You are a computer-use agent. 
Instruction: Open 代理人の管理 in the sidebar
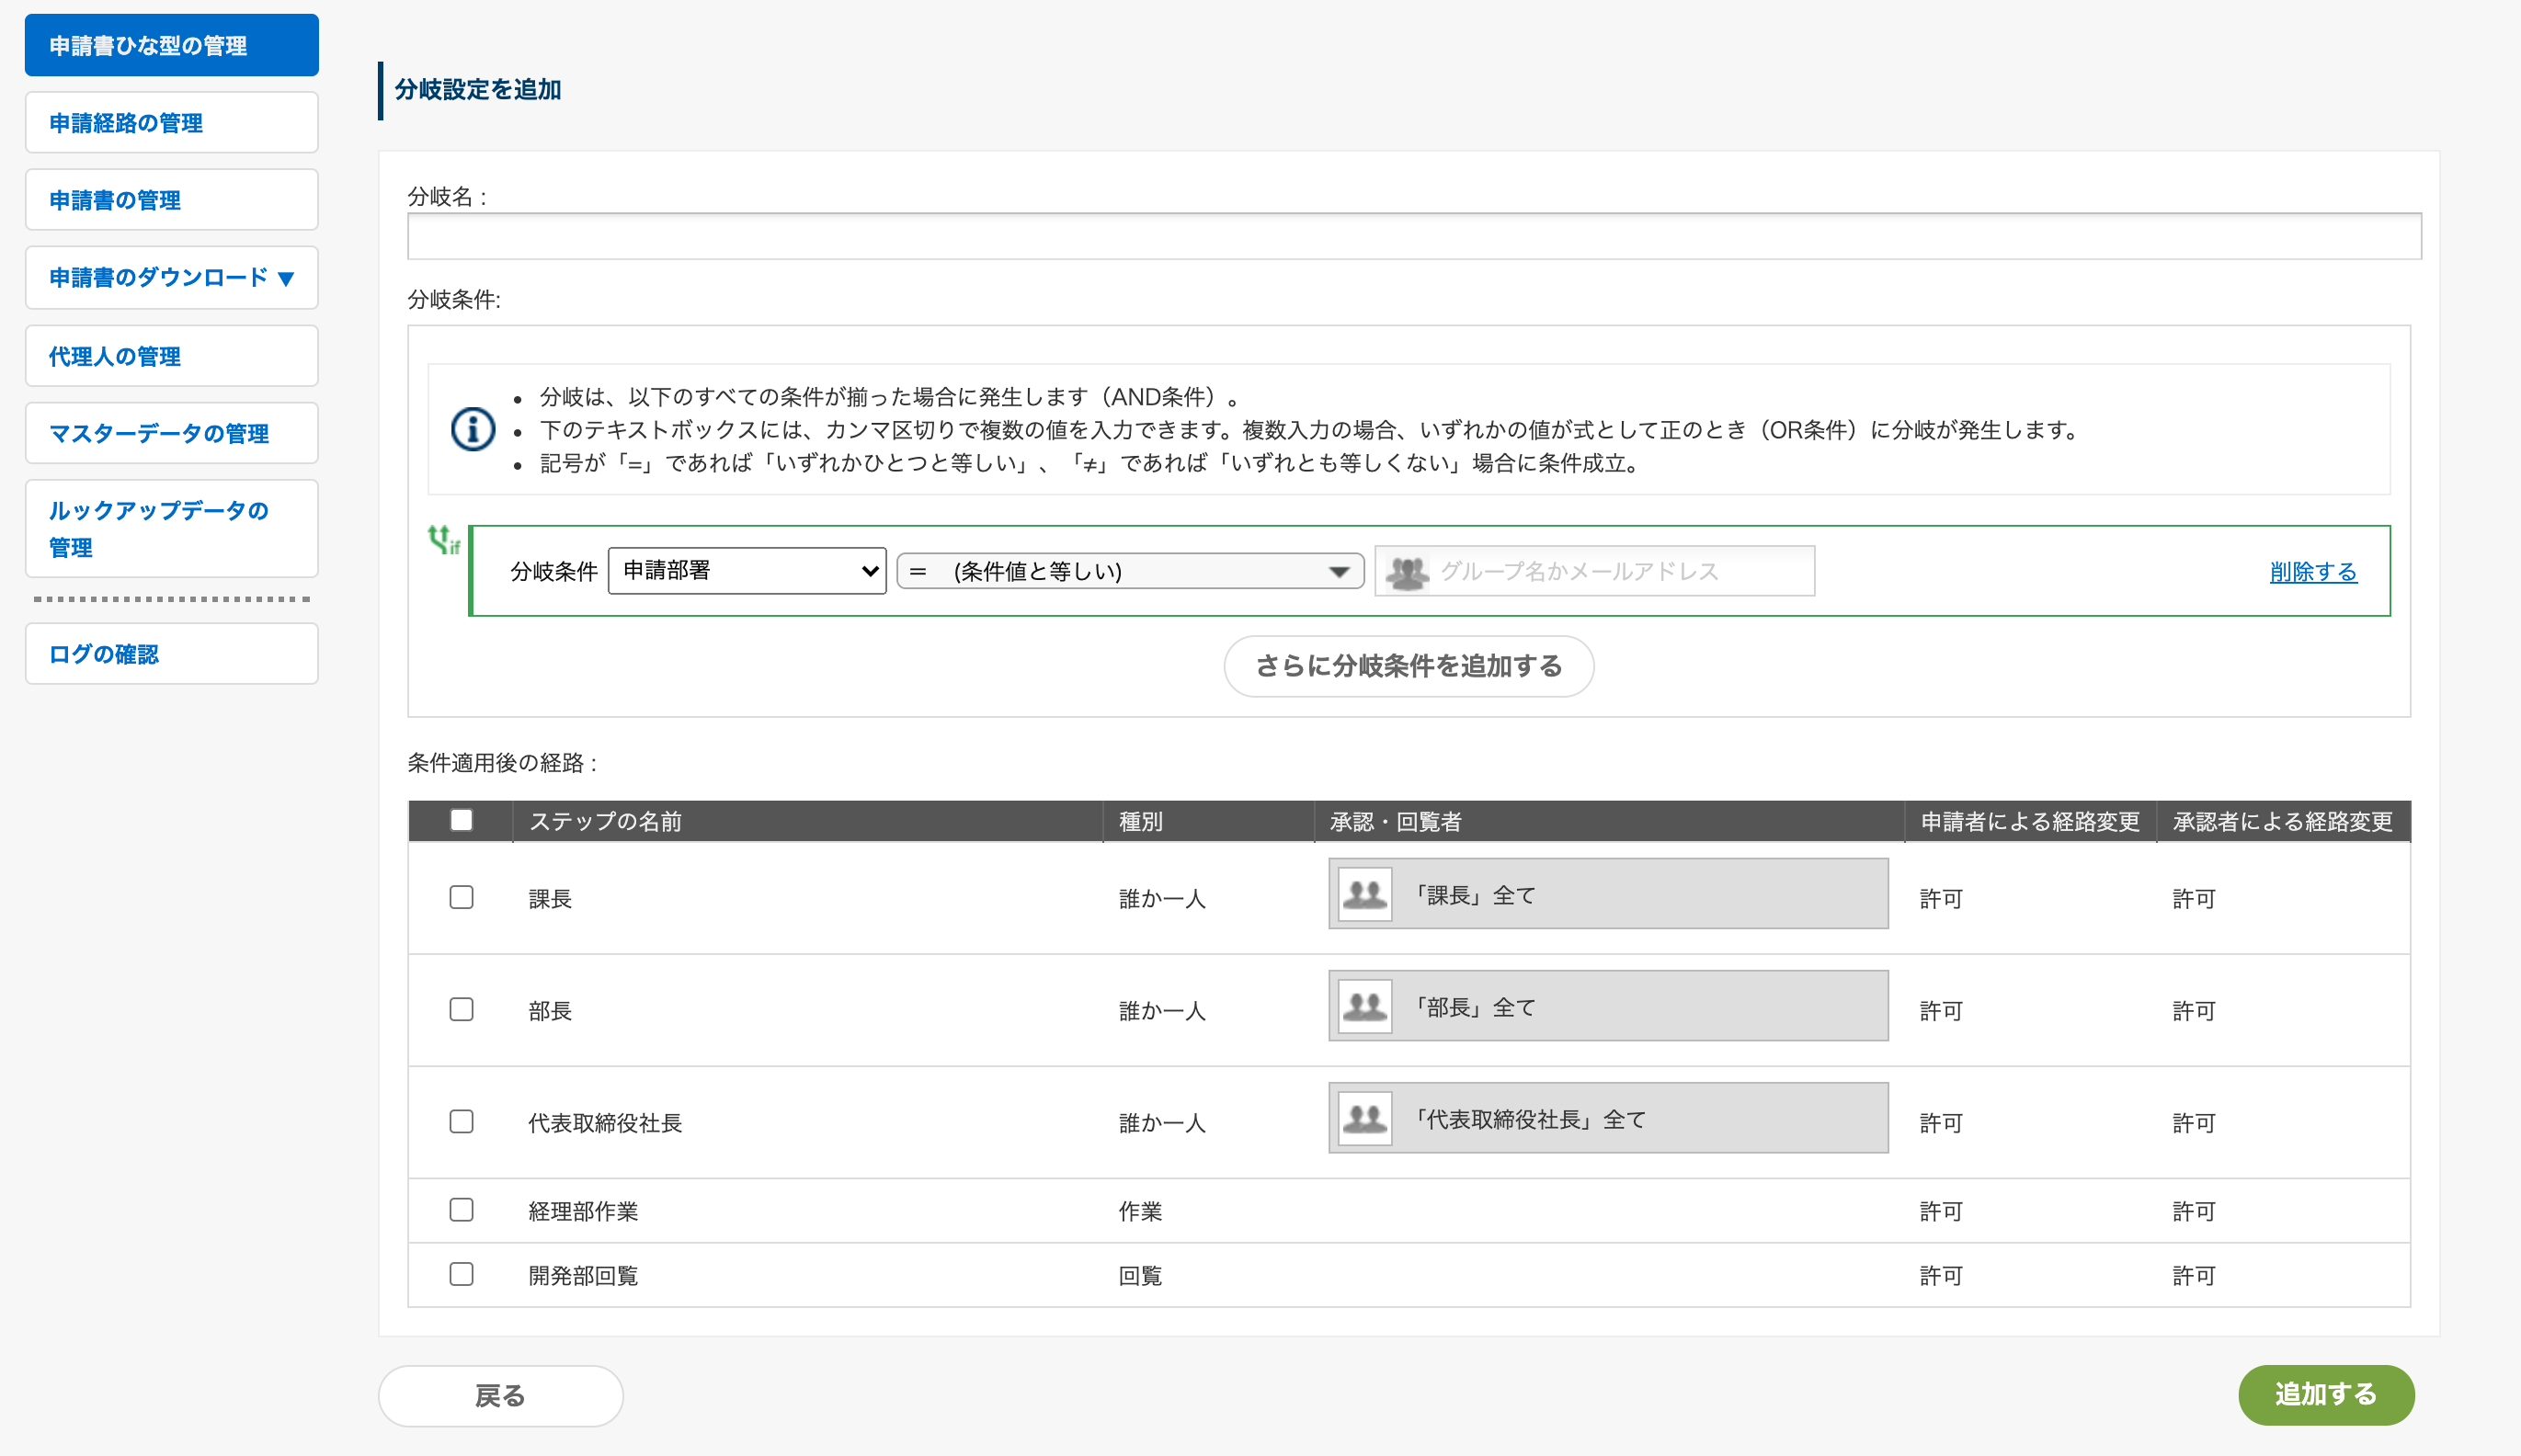172,356
